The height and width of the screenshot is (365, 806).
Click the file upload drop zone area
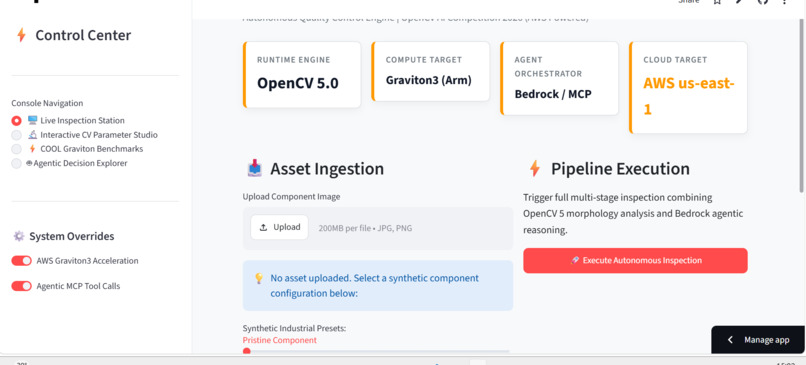click(378, 228)
